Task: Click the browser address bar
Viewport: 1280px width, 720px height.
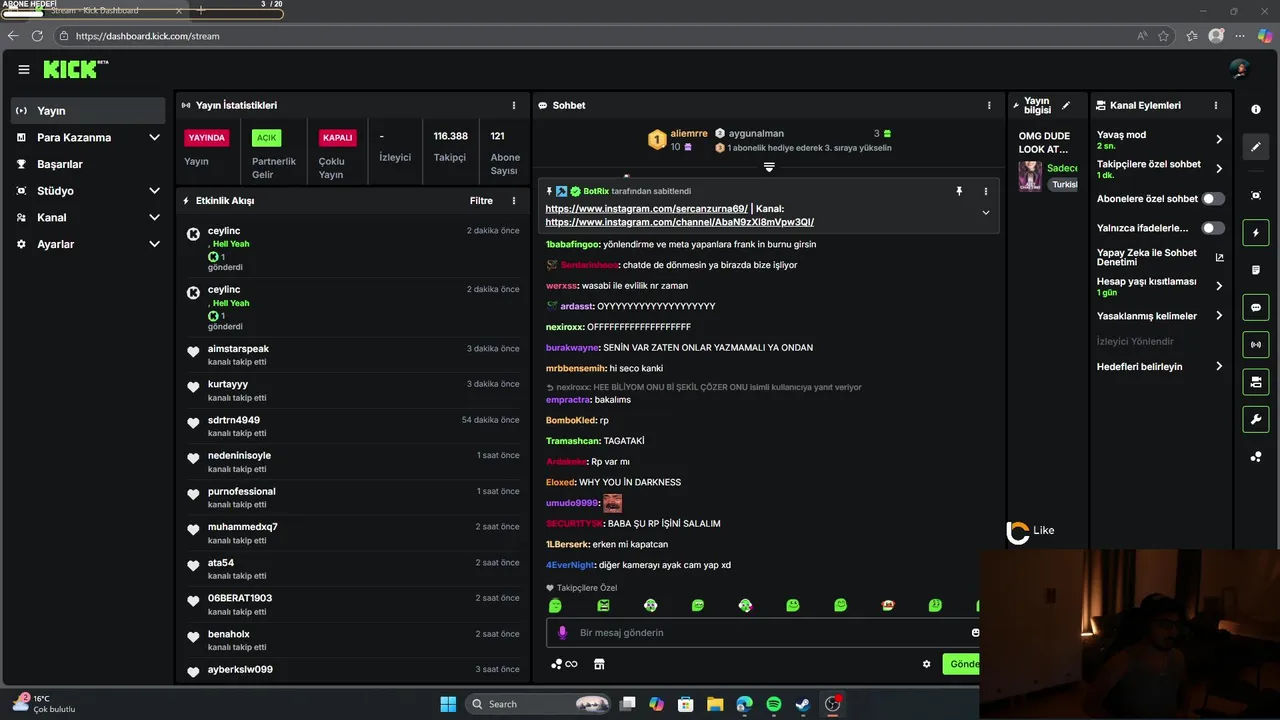Action: point(600,36)
